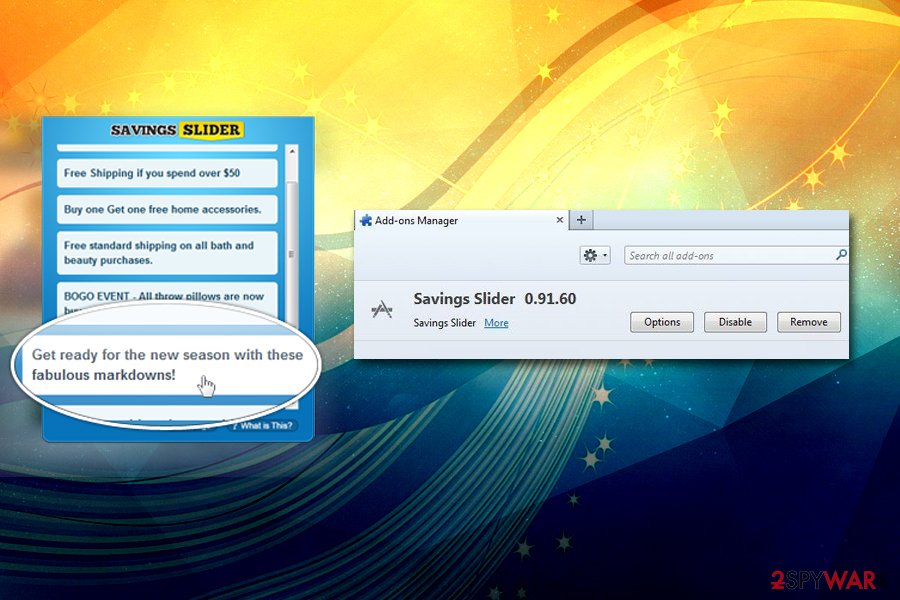Click the Savings Slider add-on icon
Viewport: 900px width, 600px height.
point(382,310)
